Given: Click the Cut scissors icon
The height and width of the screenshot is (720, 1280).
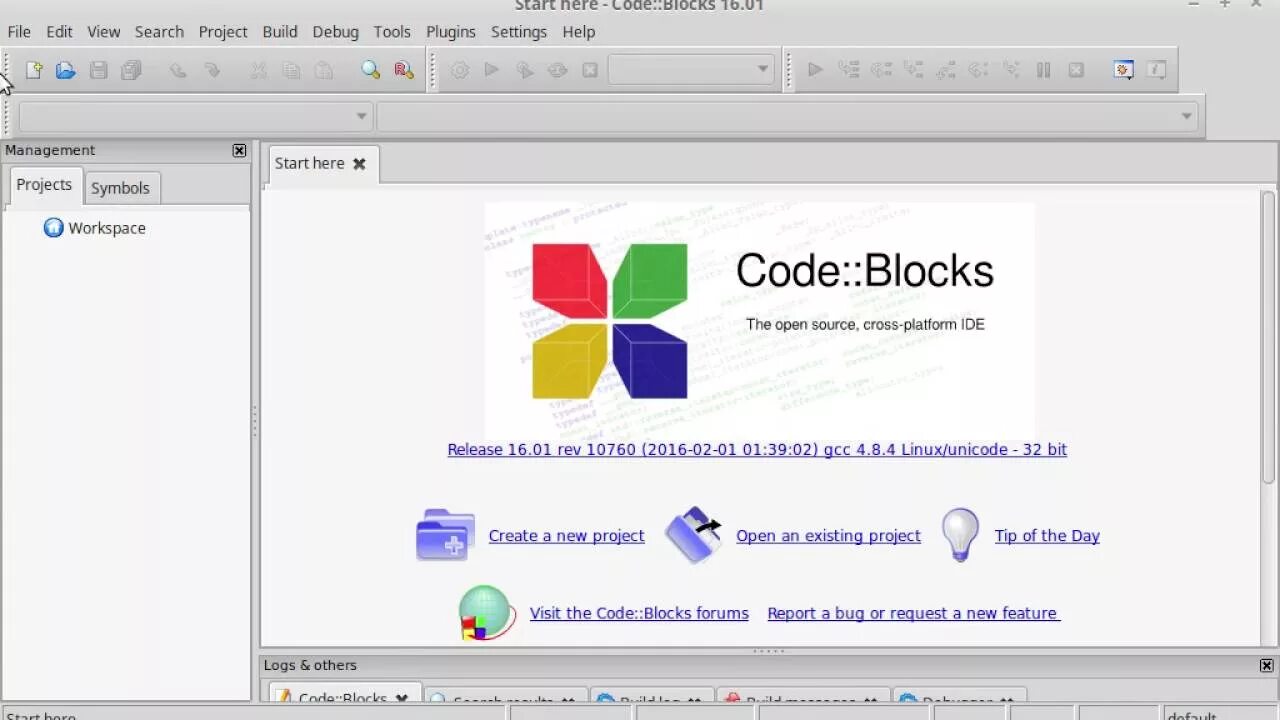Looking at the screenshot, I should pos(259,70).
